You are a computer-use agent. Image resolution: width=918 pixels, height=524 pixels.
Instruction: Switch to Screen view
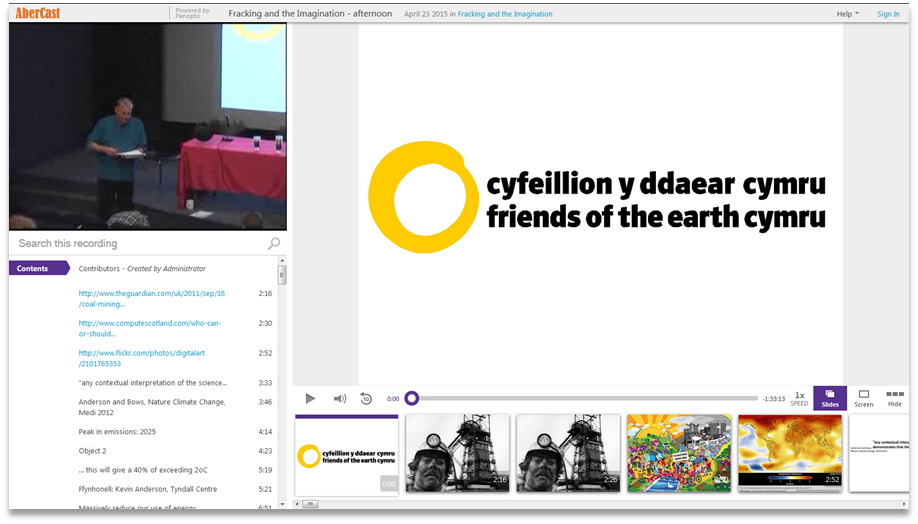864,398
